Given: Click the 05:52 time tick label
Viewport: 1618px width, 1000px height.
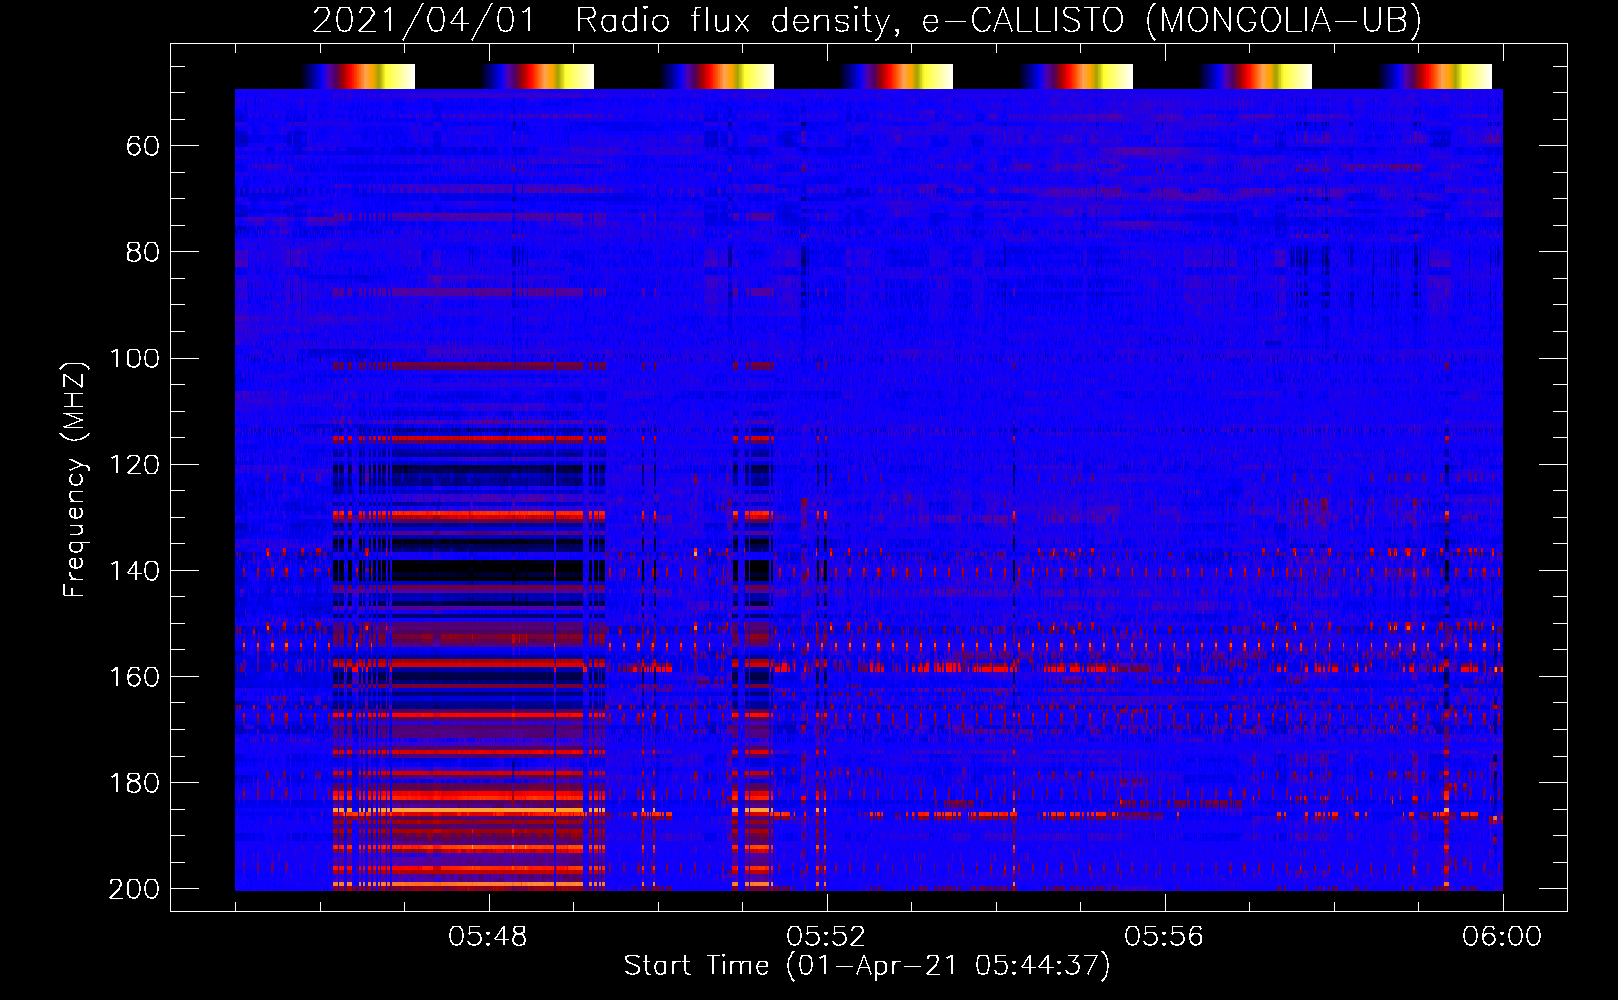Looking at the screenshot, I should click(826, 937).
